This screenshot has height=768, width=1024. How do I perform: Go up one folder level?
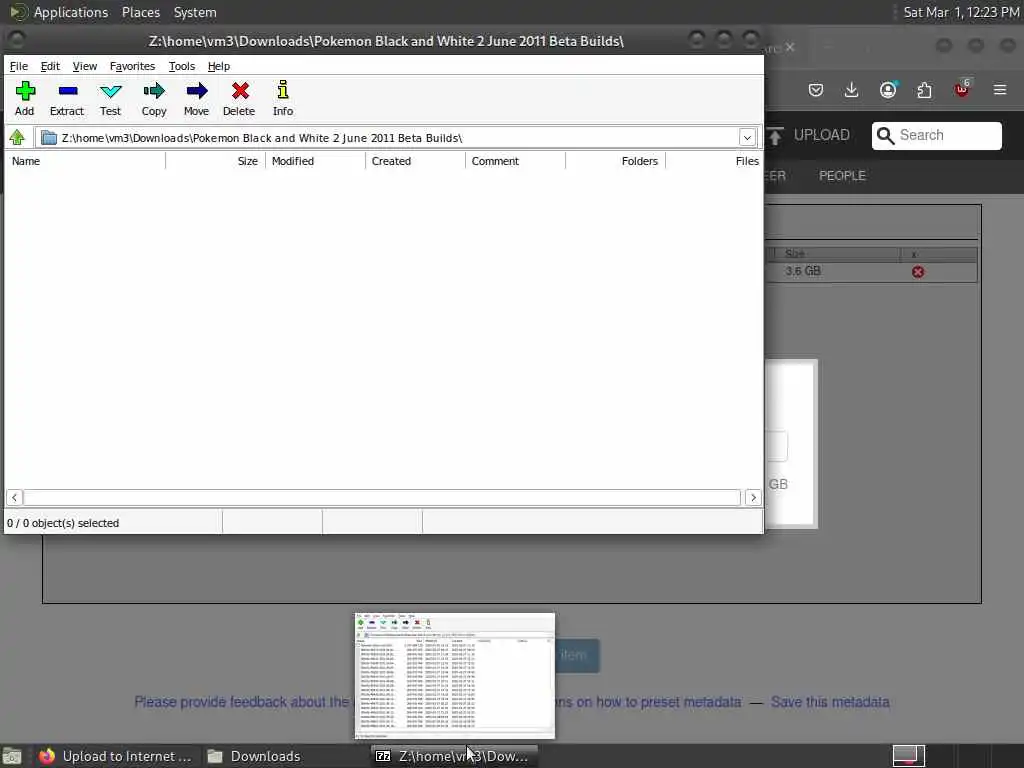pos(17,137)
